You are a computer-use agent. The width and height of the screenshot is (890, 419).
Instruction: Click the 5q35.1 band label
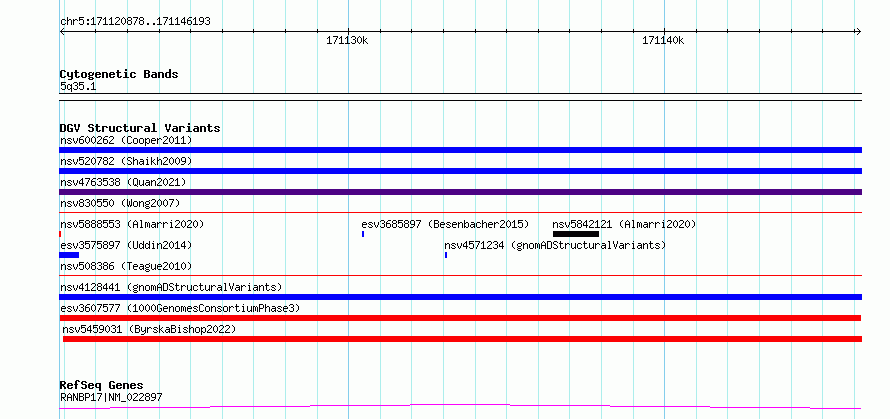click(x=78, y=87)
